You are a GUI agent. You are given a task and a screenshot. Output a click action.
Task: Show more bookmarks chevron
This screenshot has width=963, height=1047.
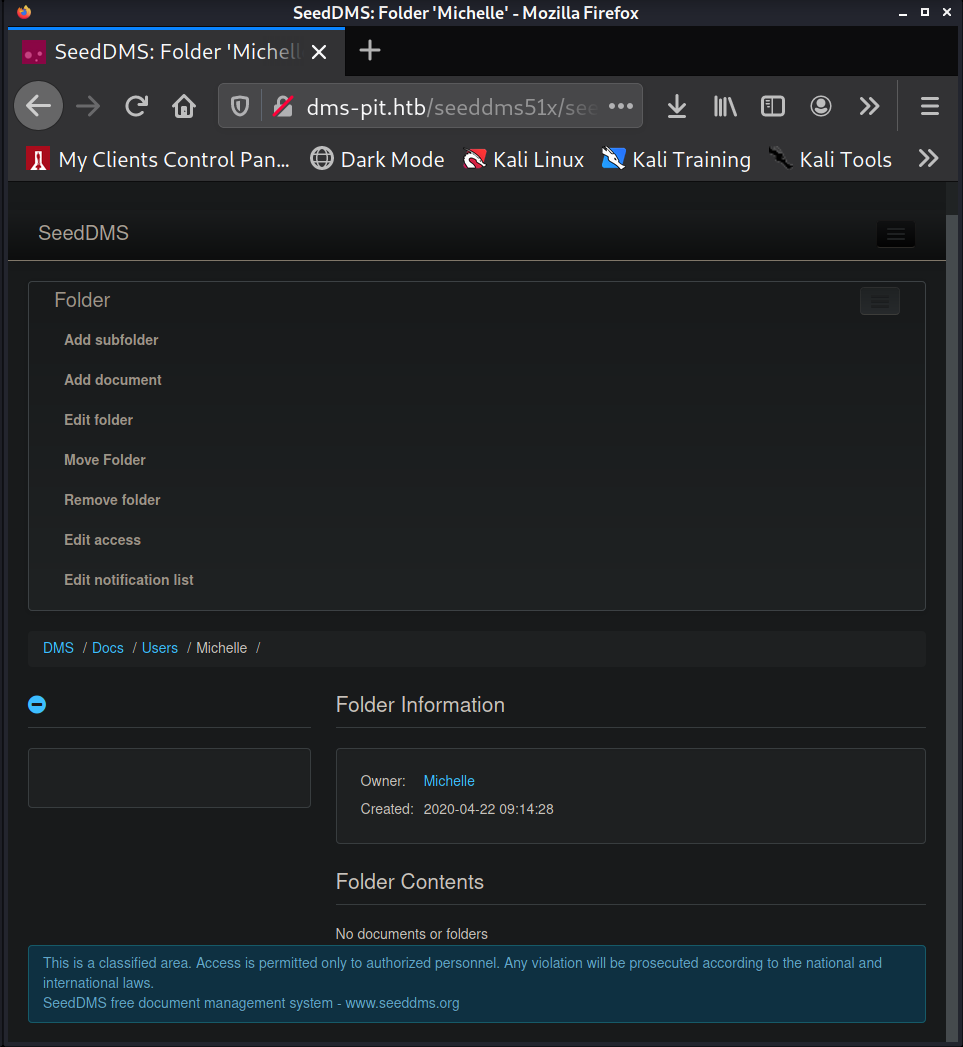coord(928,159)
